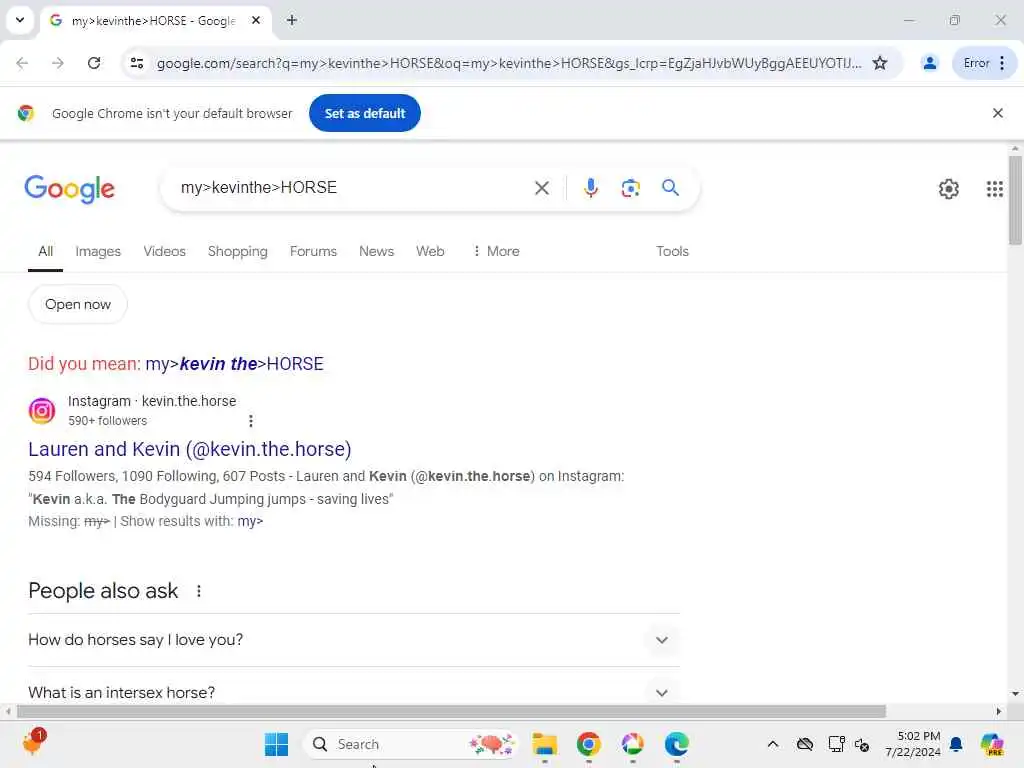This screenshot has height=768, width=1024.
Task: Click Set as default button
Action: (364, 113)
